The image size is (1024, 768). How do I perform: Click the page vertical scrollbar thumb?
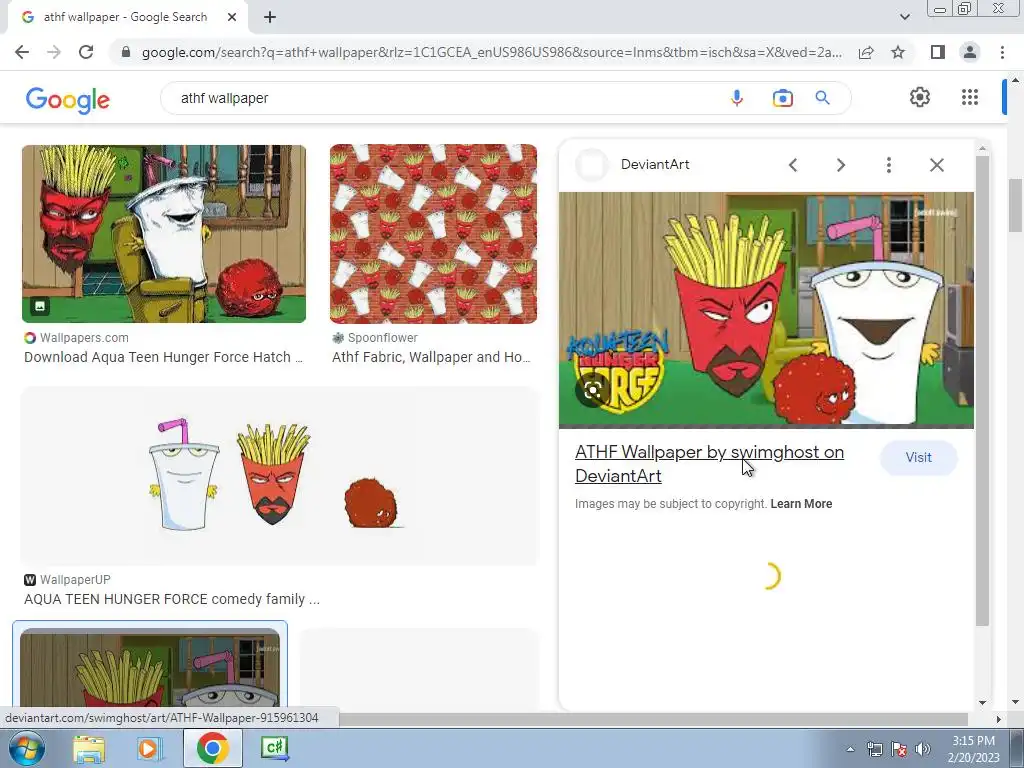pyautogui.click(x=1015, y=205)
